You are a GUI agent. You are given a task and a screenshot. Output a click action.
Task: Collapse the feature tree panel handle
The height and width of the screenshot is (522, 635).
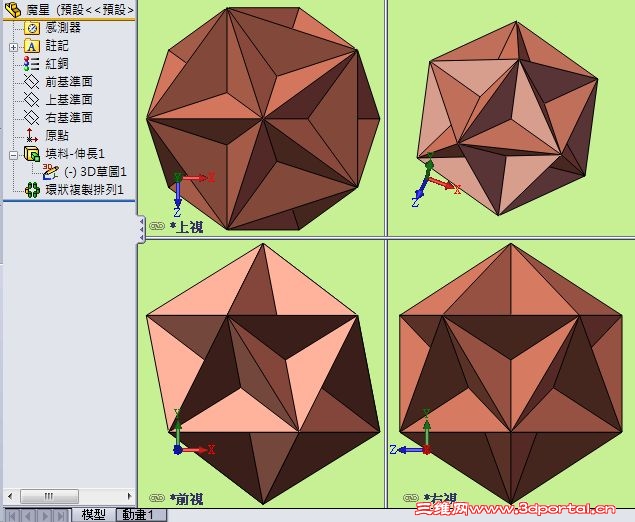pyautogui.click(x=141, y=229)
